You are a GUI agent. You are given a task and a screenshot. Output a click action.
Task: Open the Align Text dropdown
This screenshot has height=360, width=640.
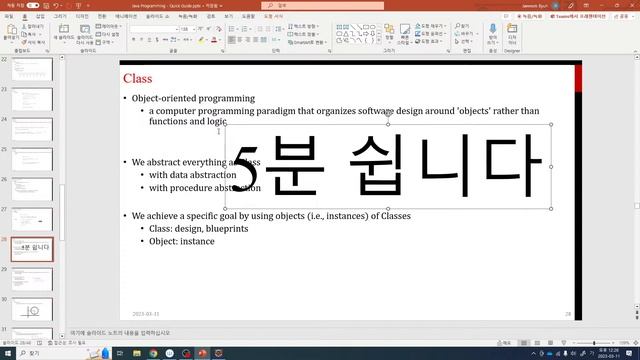(303, 34)
